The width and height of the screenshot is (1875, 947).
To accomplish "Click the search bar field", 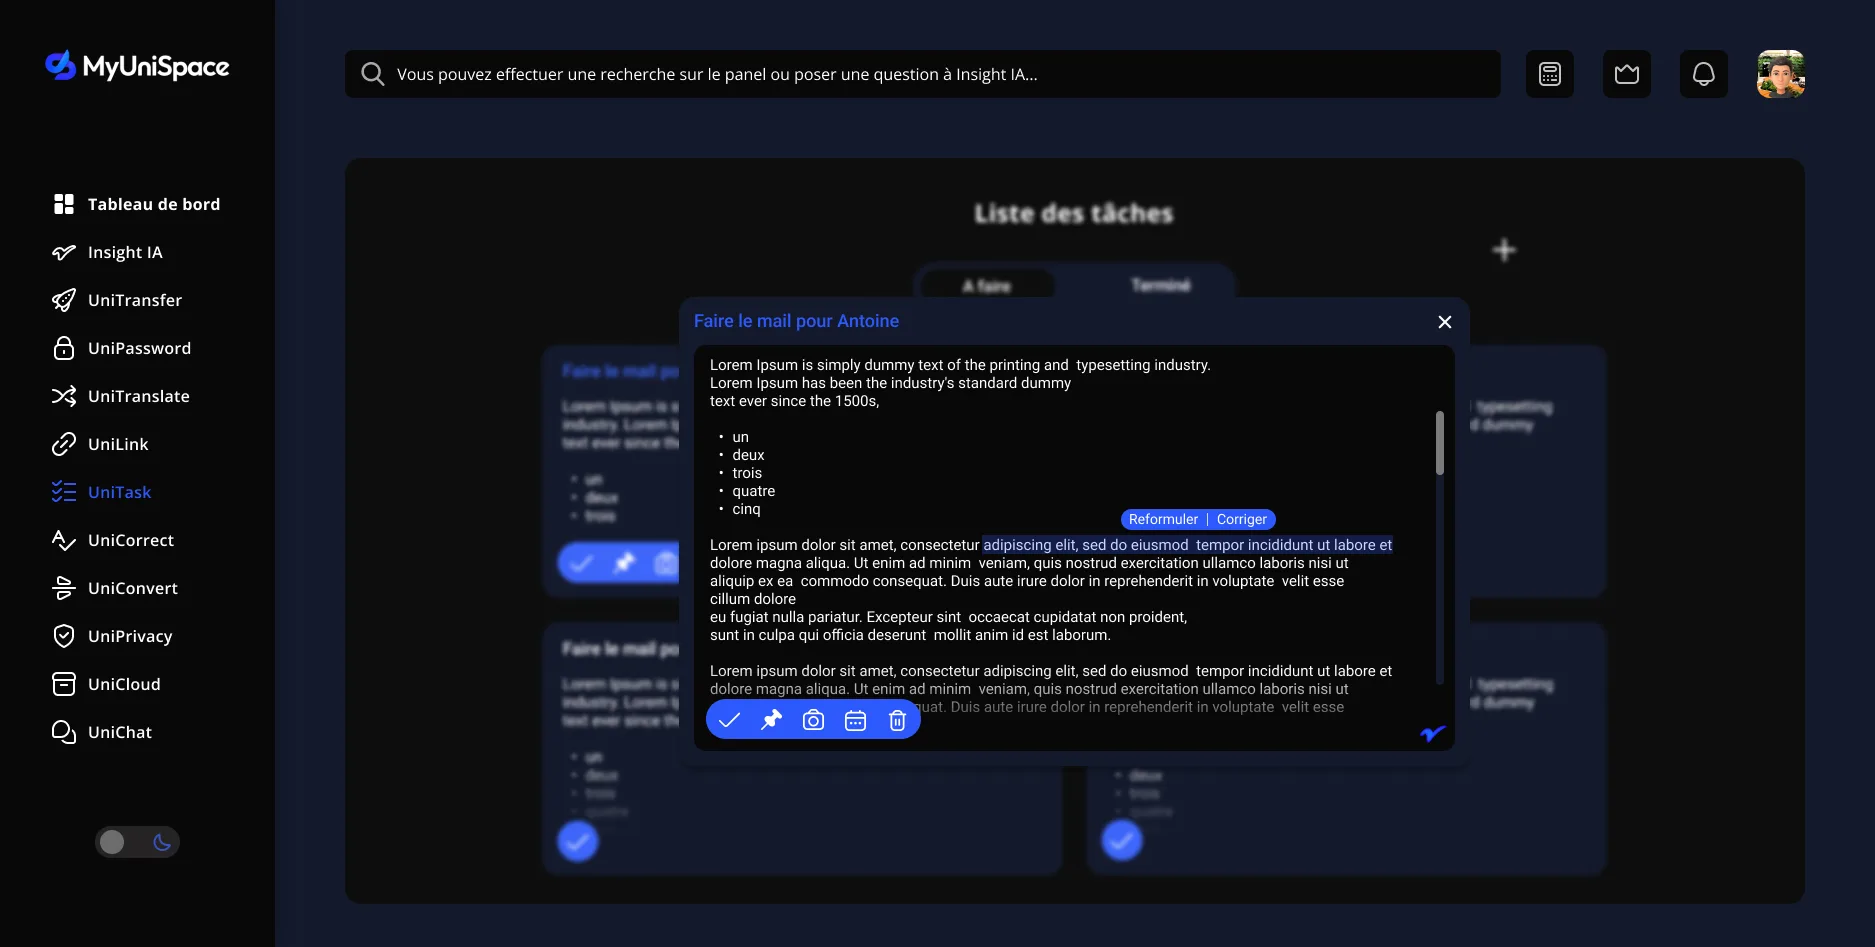I will (922, 74).
